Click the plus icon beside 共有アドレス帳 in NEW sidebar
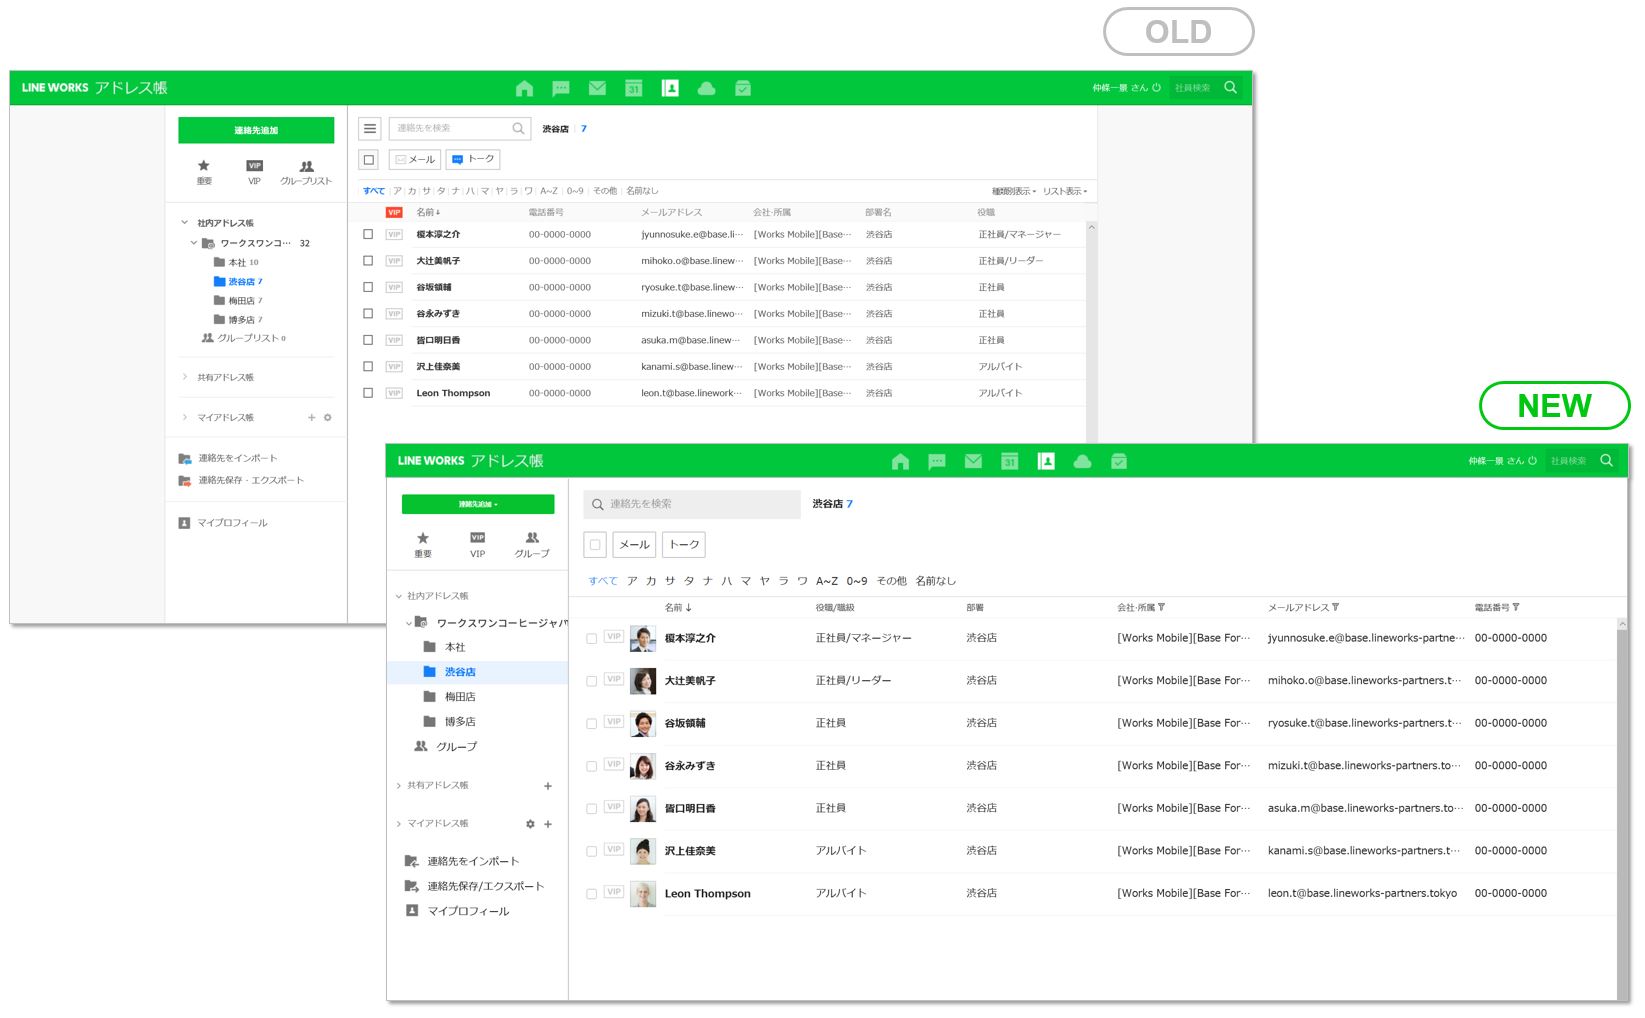1645x1018 pixels. [x=548, y=786]
